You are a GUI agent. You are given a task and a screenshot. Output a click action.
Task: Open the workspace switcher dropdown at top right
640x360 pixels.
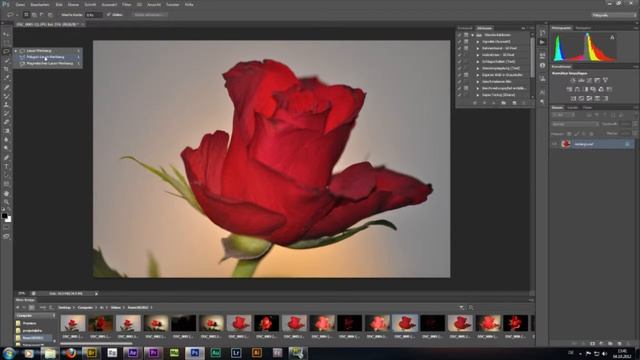613,15
